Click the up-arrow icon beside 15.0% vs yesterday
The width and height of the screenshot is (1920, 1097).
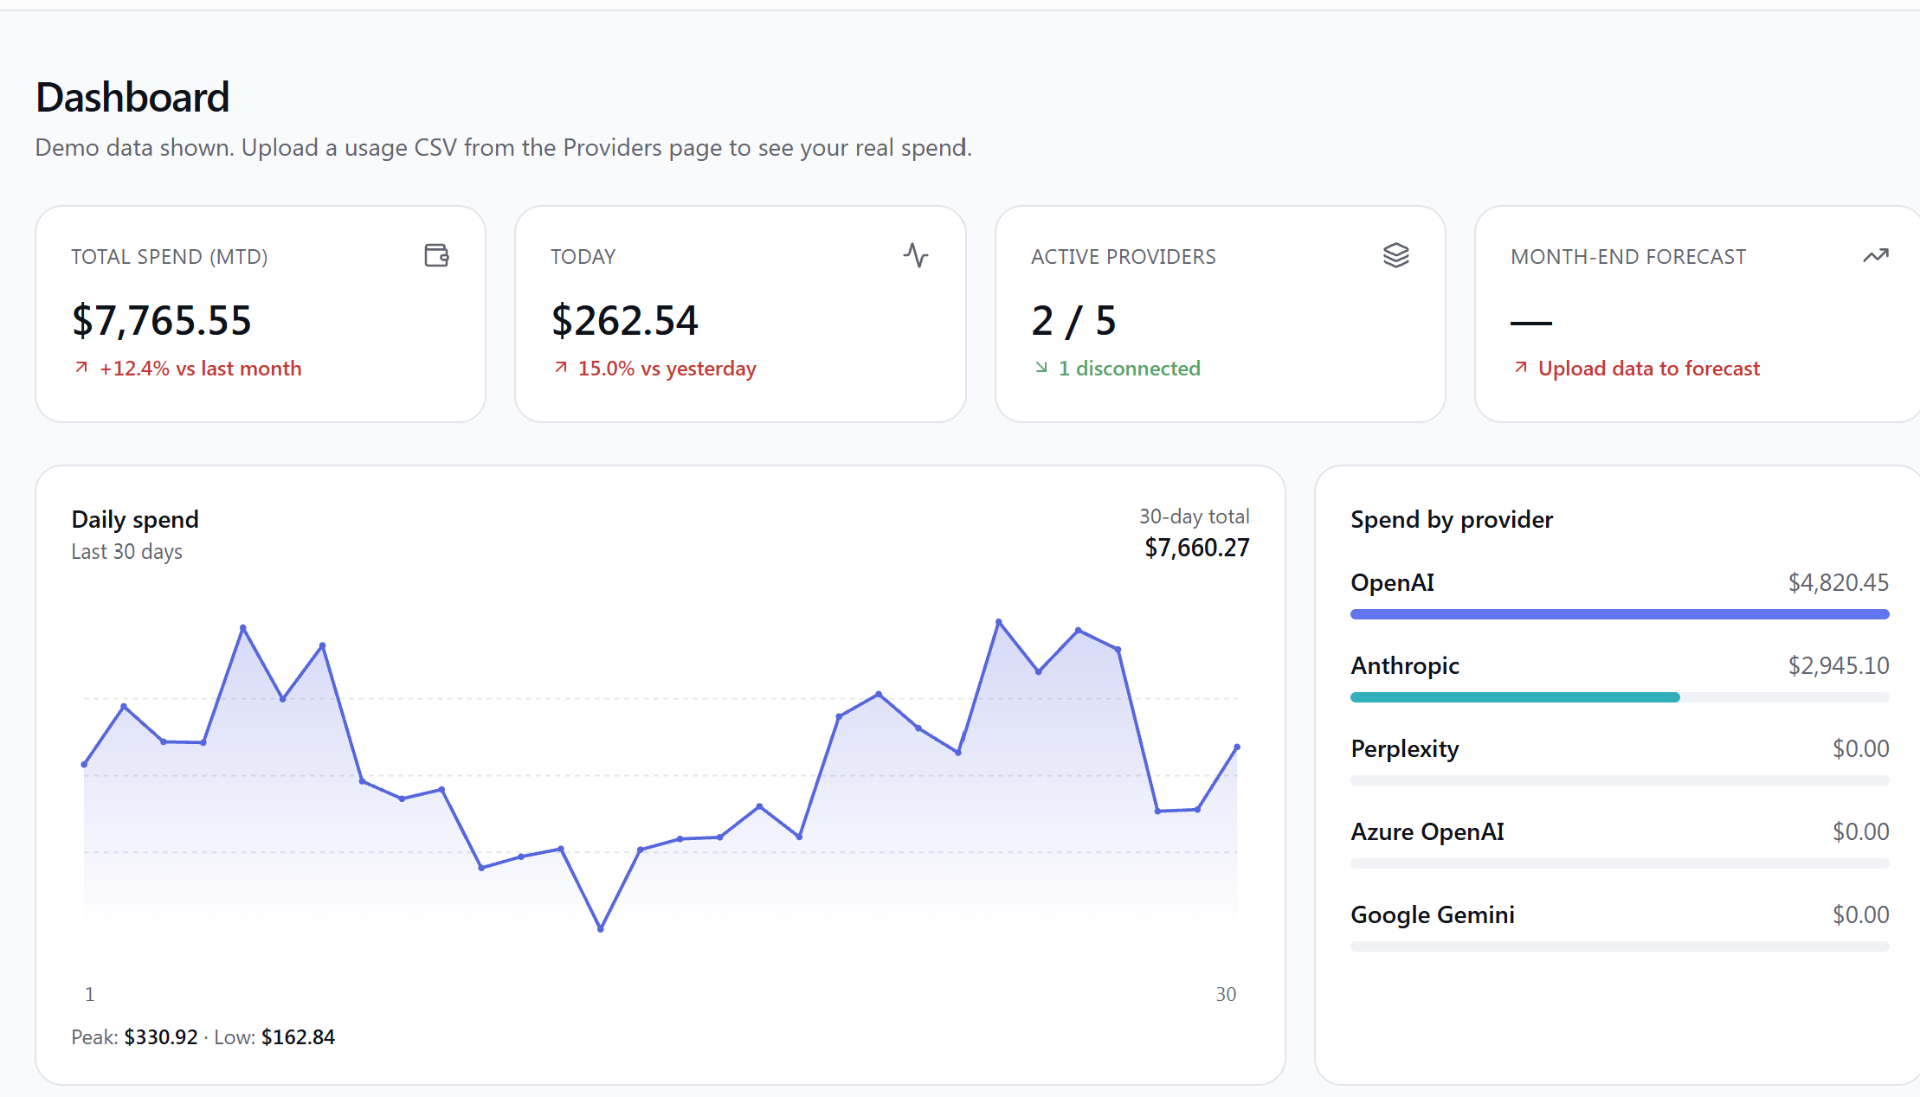click(x=561, y=368)
